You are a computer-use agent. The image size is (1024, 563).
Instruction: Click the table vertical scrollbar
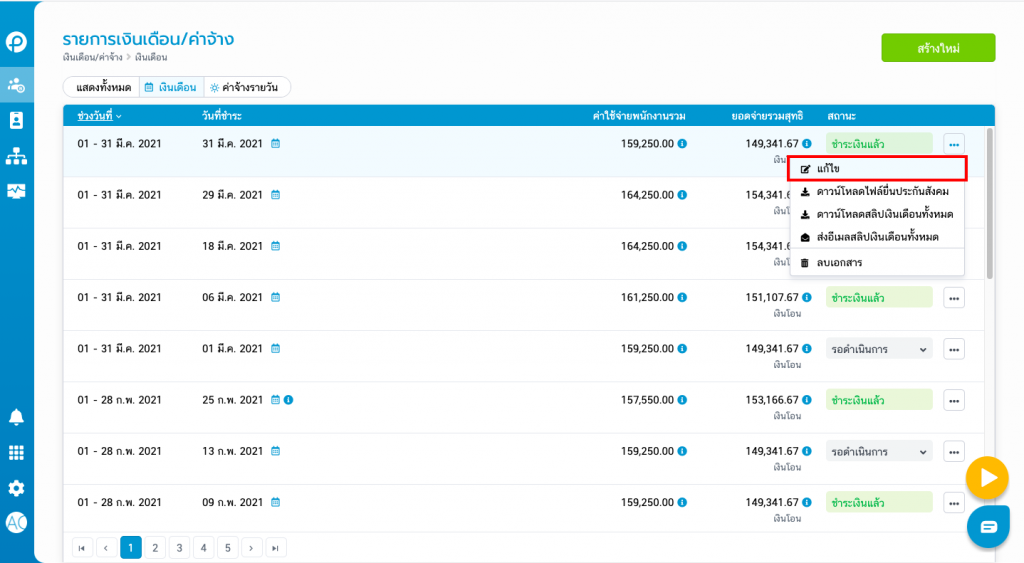(x=989, y=200)
